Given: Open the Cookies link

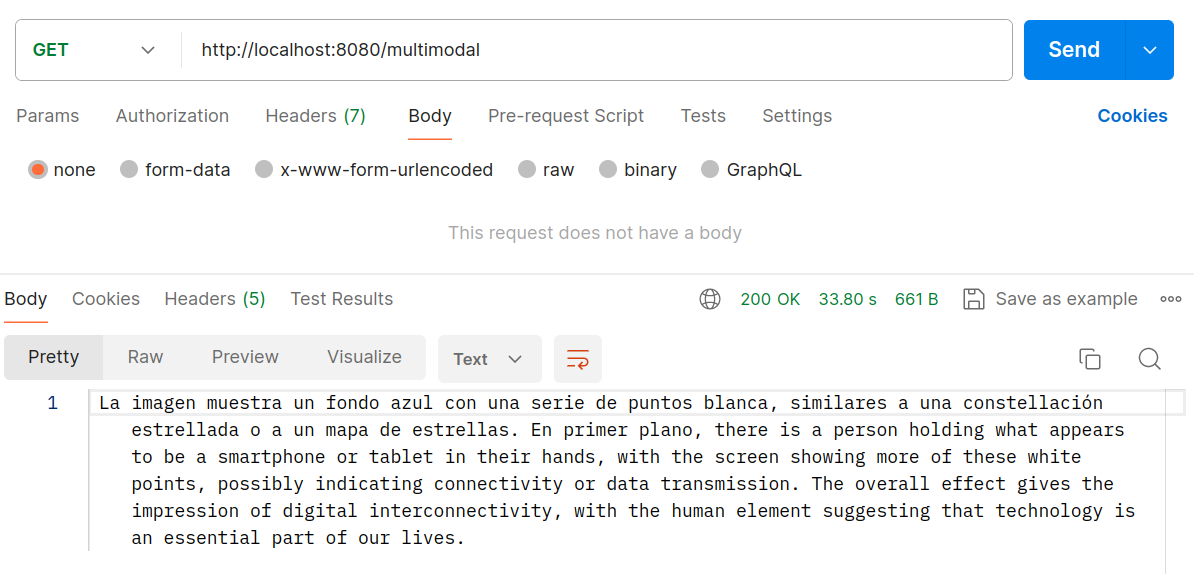Looking at the screenshot, I should [x=1132, y=116].
